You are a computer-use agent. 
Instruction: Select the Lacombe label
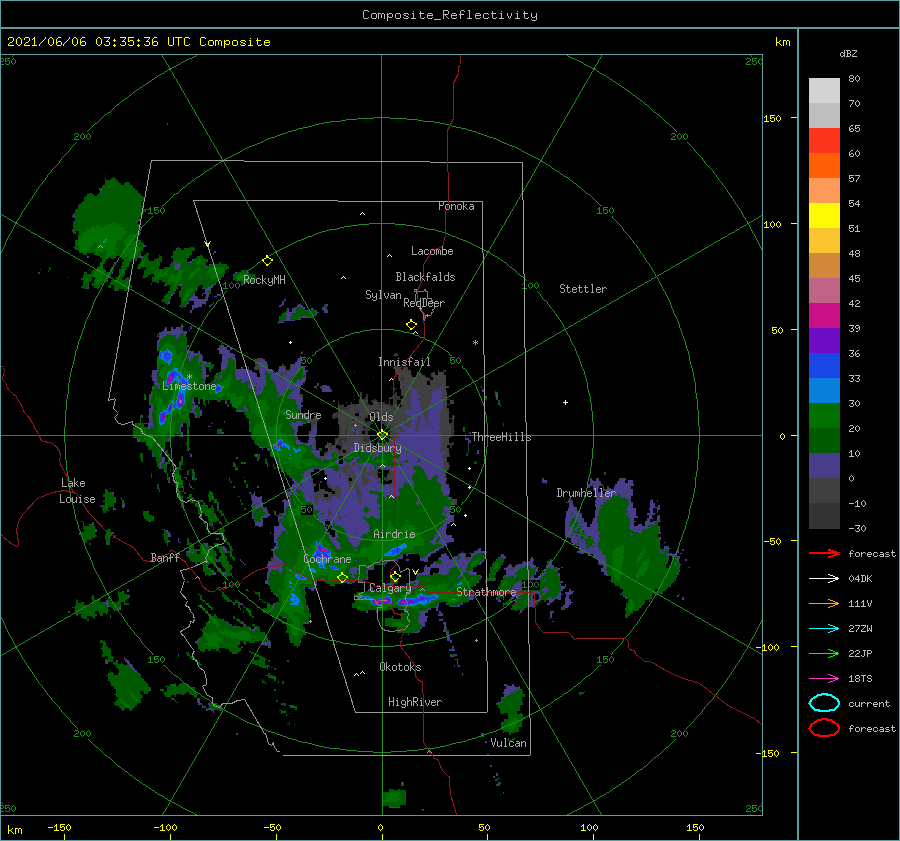pos(432,251)
